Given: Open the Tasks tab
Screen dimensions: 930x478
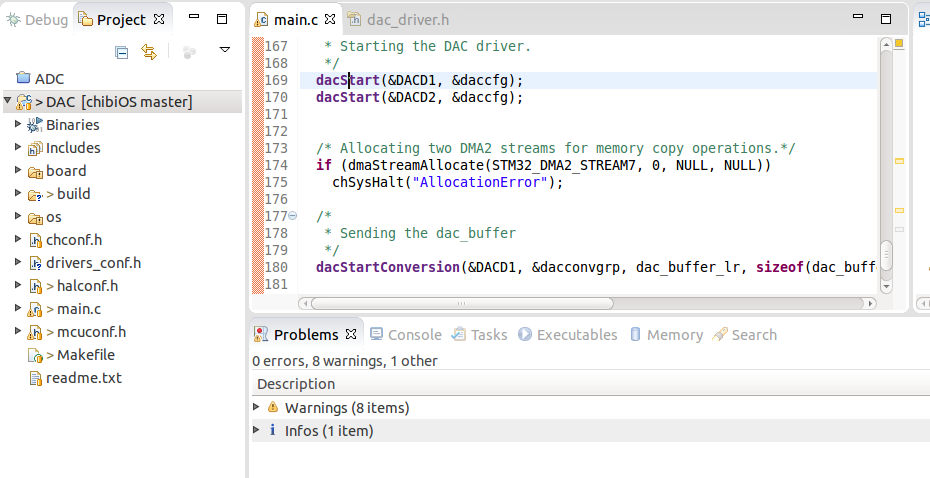Looking at the screenshot, I should coord(479,334).
